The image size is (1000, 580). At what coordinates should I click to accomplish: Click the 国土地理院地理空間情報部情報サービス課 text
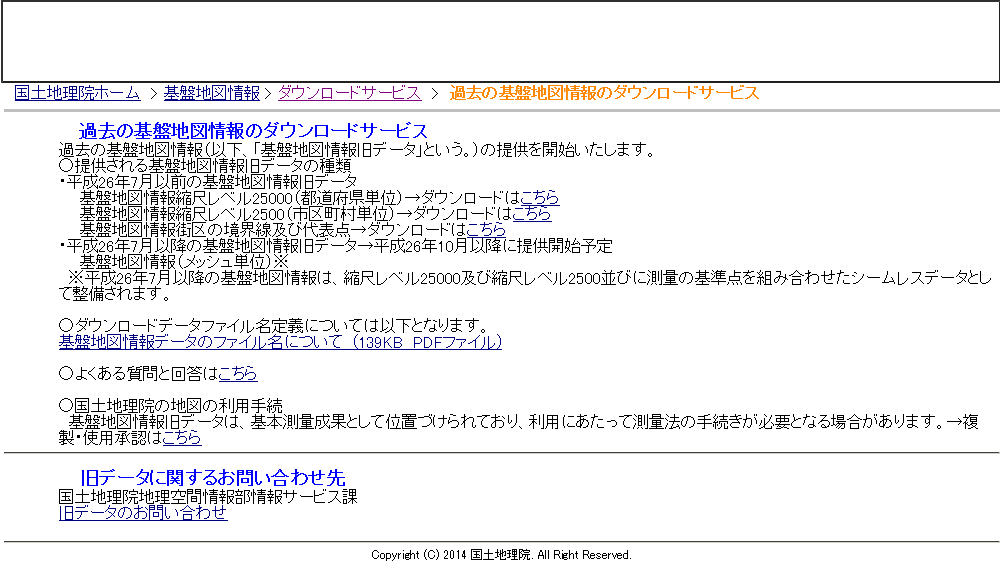(208, 496)
